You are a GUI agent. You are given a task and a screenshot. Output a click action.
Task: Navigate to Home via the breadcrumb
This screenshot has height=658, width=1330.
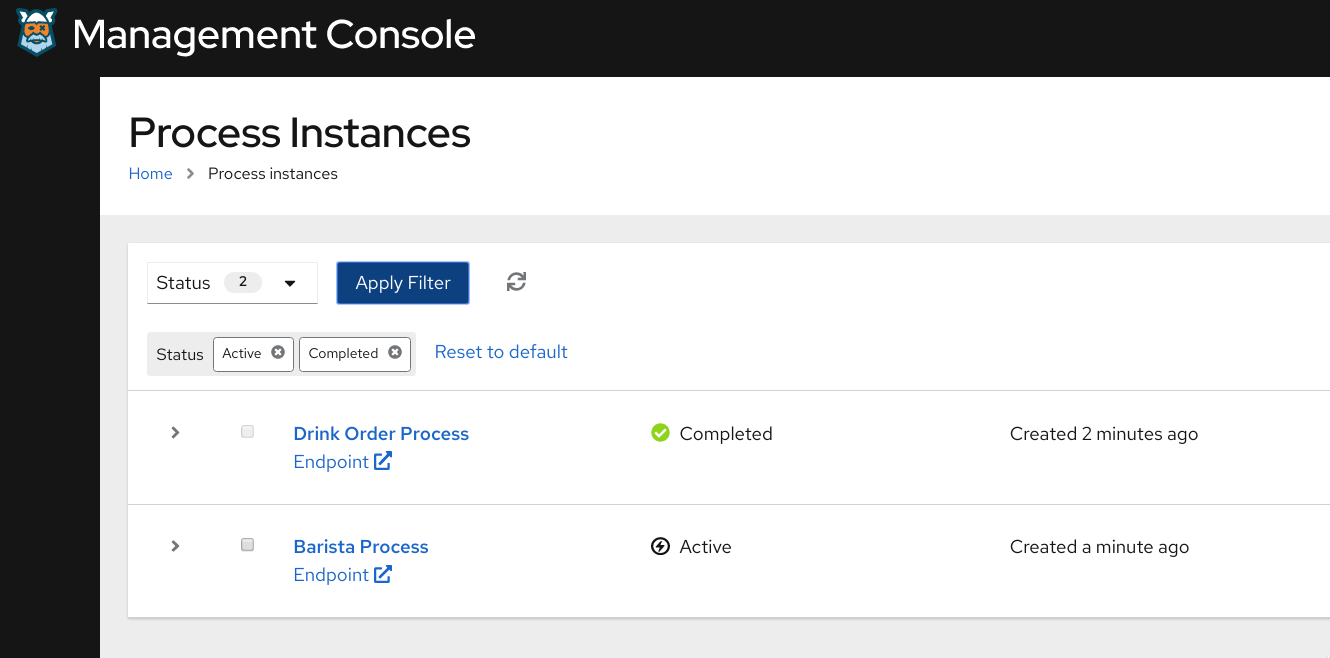pos(150,173)
